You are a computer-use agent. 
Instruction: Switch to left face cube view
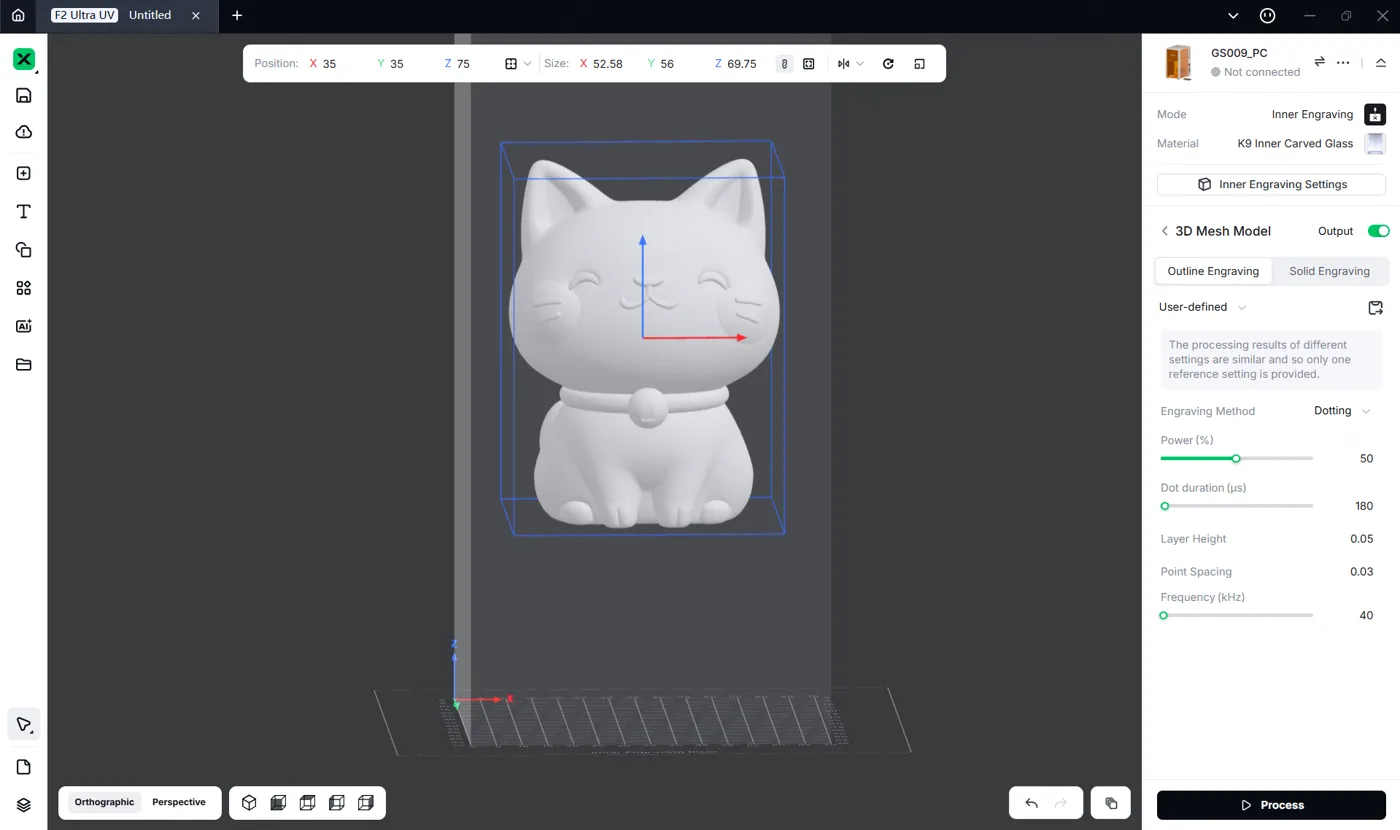337,802
